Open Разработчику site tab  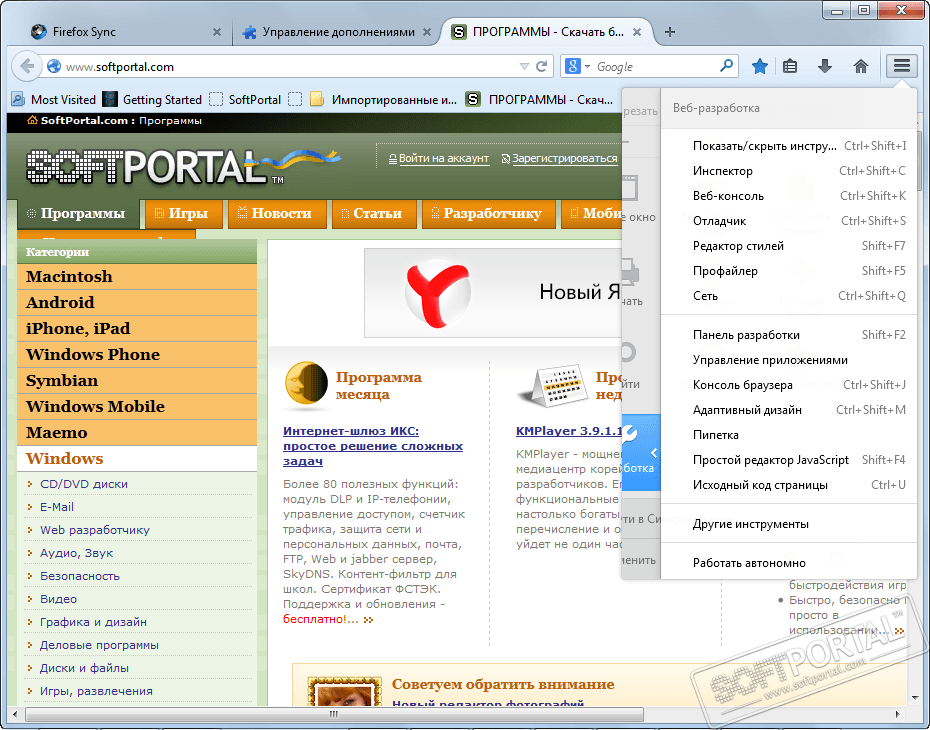tap(489, 213)
